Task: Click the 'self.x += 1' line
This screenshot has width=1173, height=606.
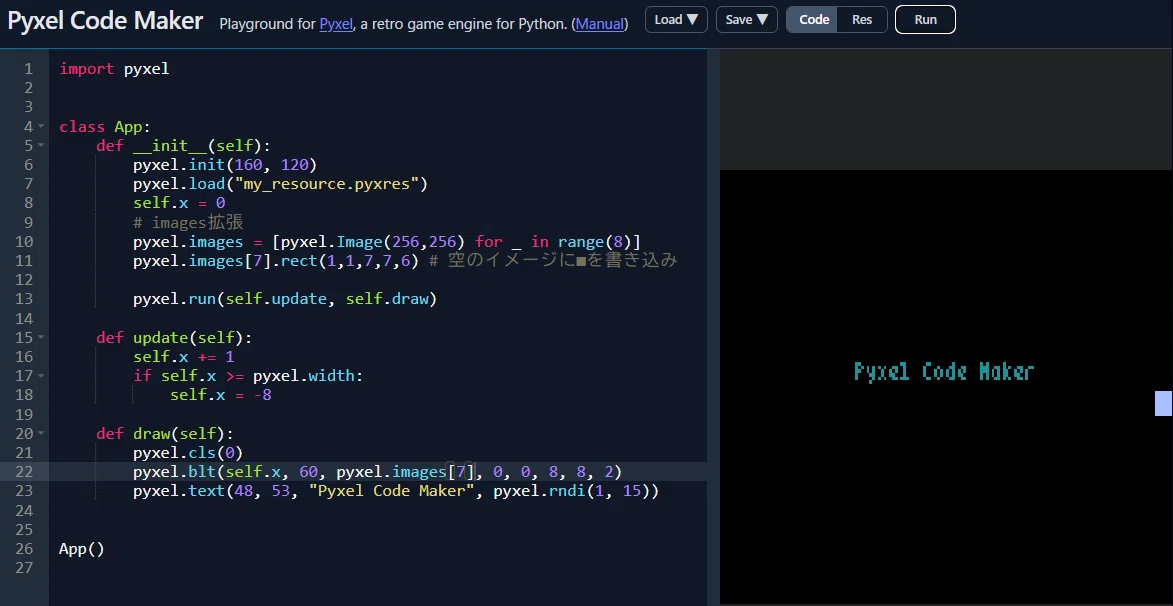Action: [184, 357]
